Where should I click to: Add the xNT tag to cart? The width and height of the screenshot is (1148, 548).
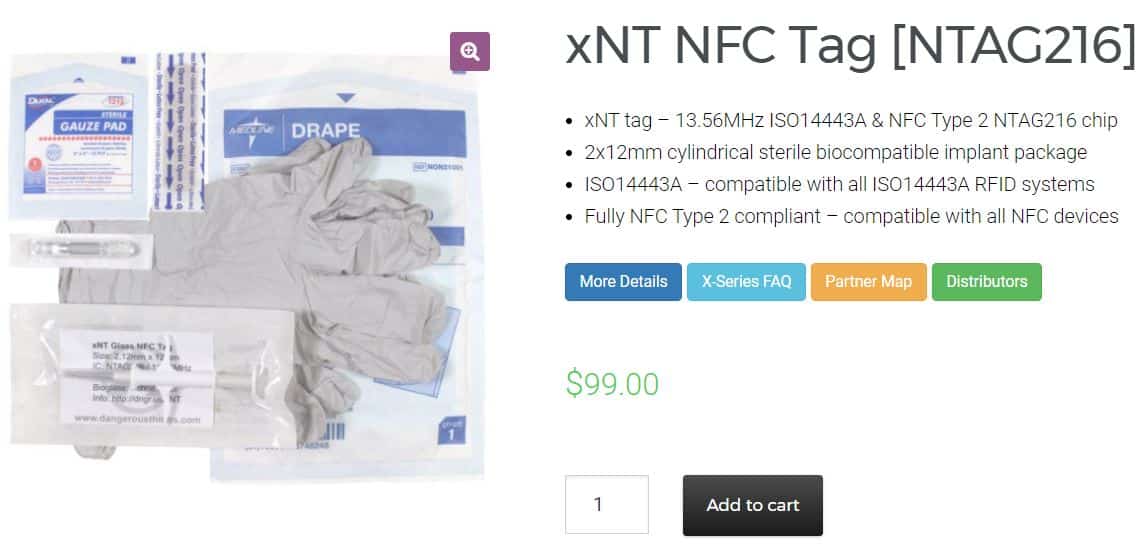pos(753,506)
